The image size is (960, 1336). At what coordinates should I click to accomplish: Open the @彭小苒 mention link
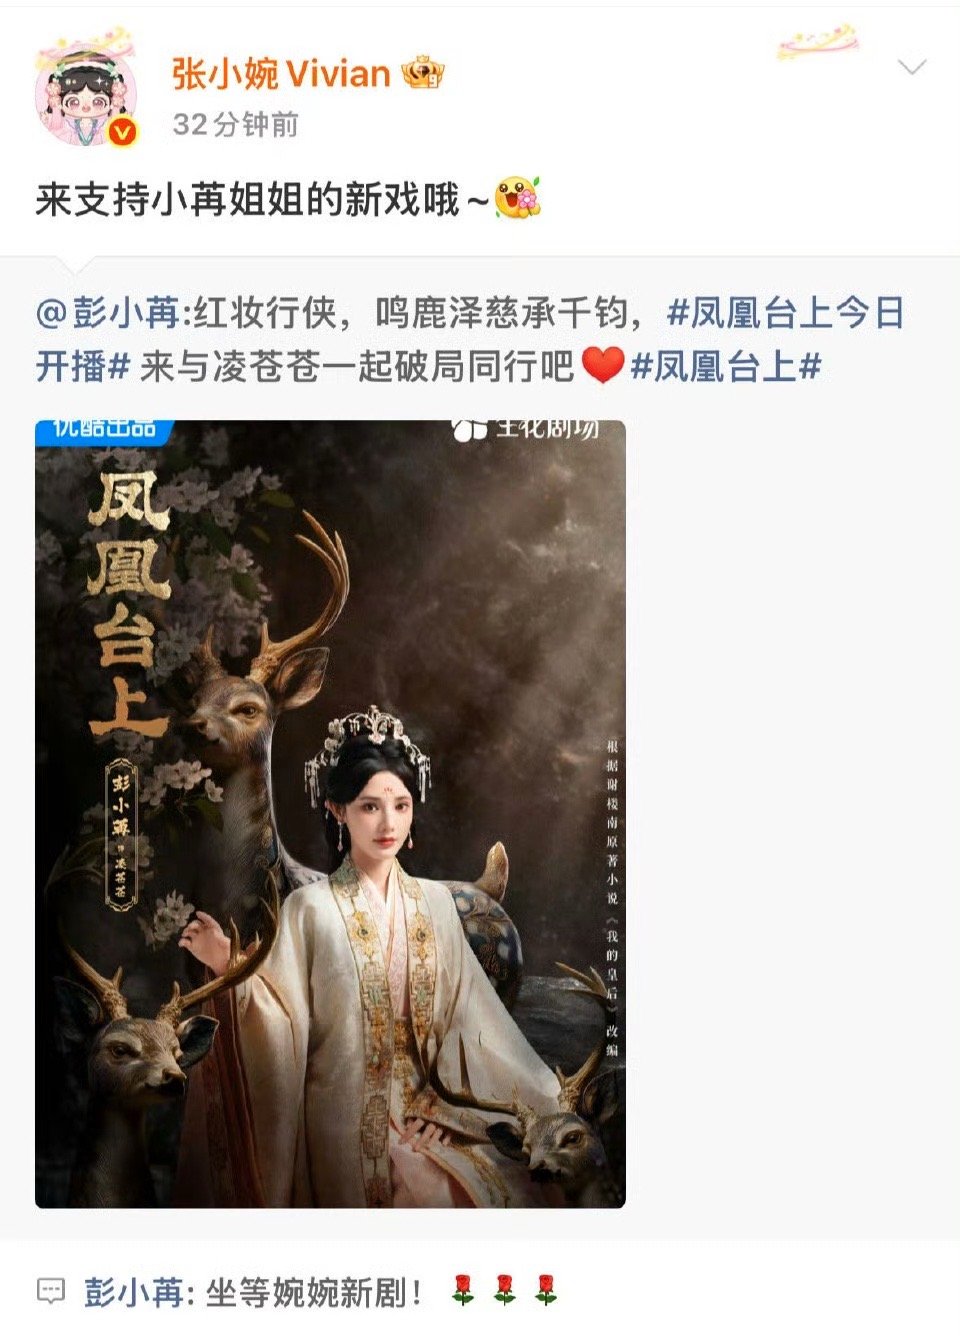pos(108,313)
